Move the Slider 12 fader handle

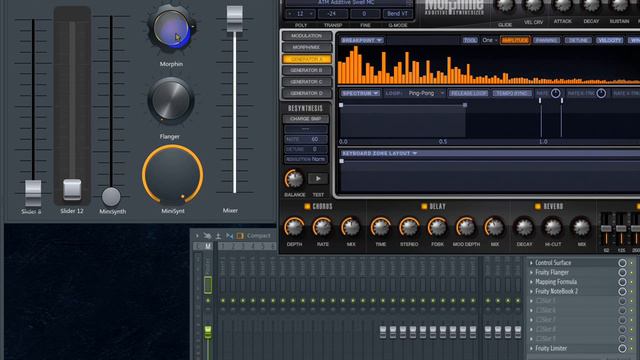[72, 189]
